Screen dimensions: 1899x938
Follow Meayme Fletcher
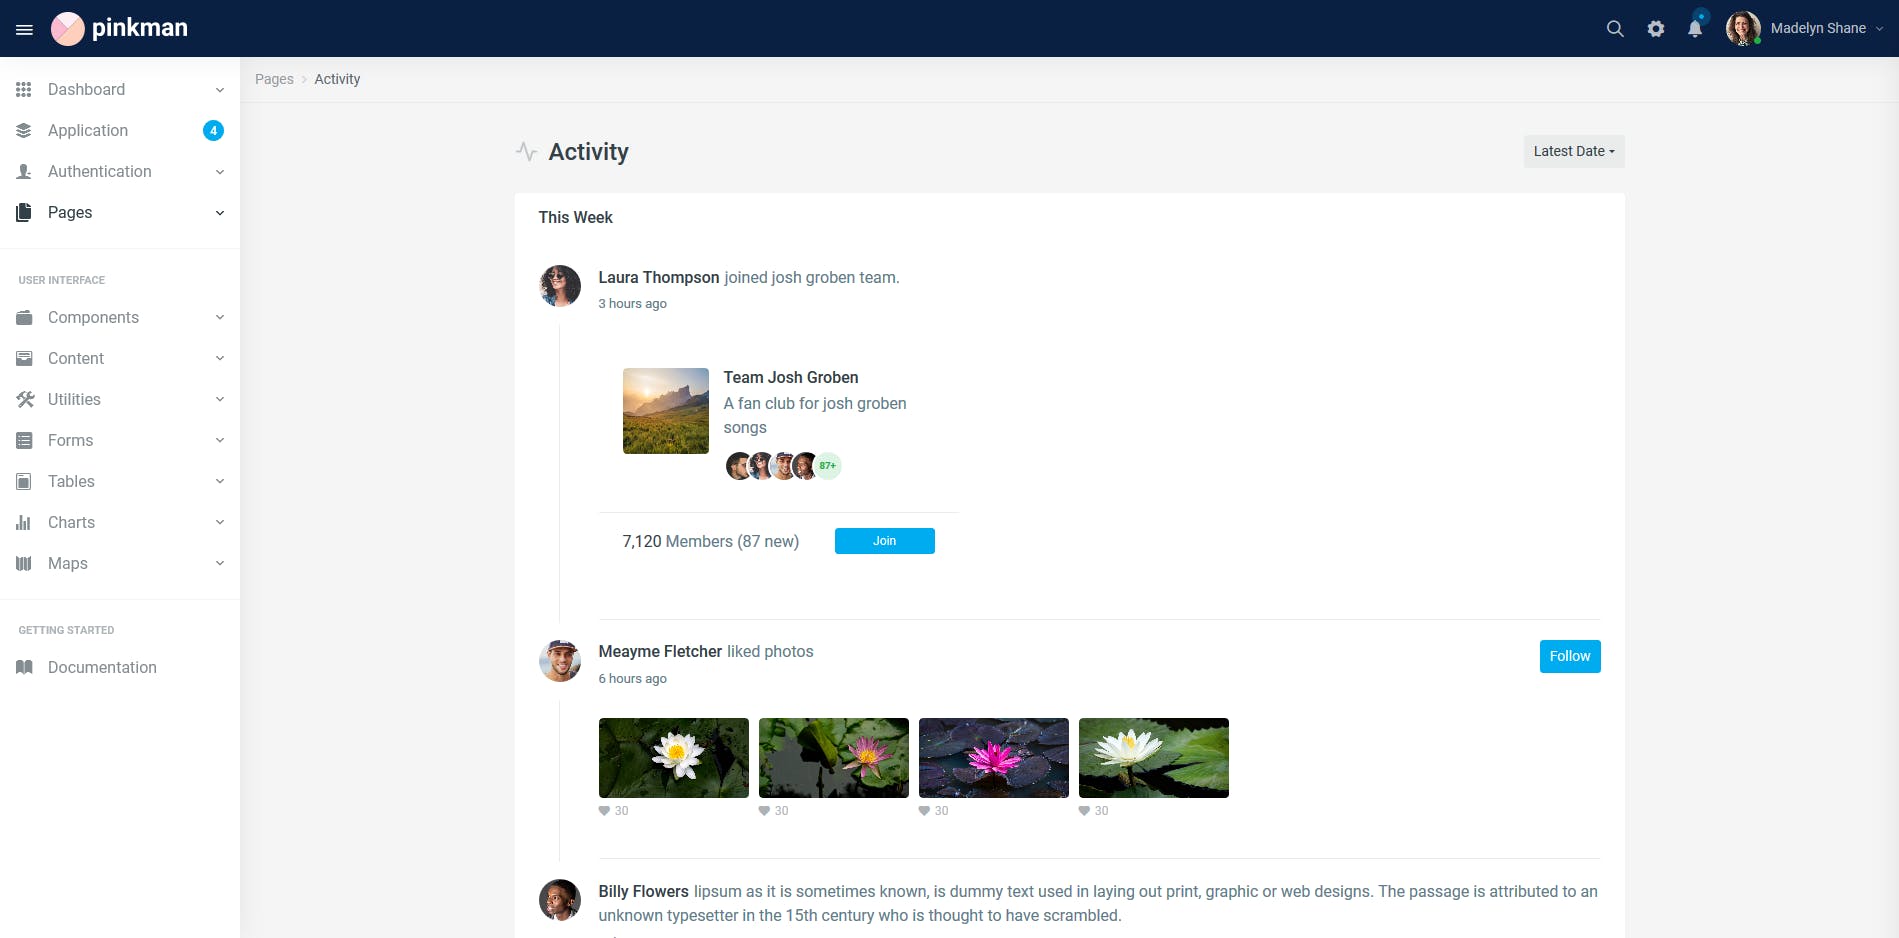1569,656
